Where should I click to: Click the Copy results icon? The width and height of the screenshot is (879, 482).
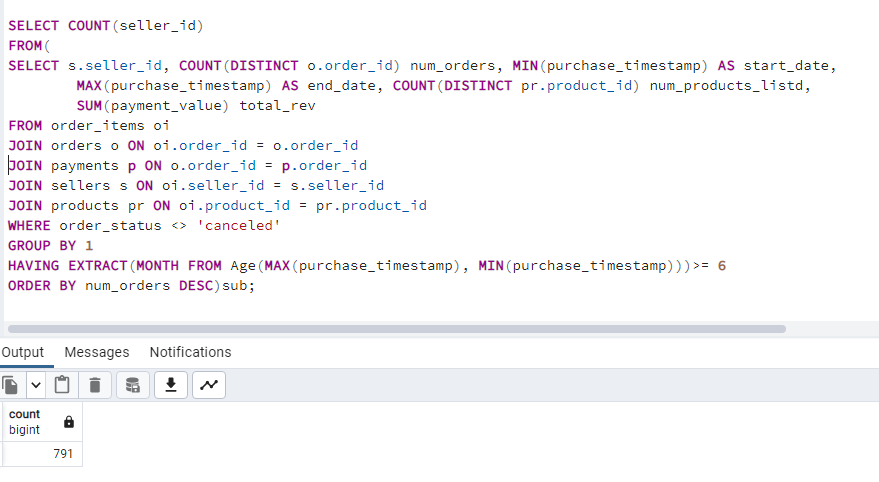(x=11, y=385)
